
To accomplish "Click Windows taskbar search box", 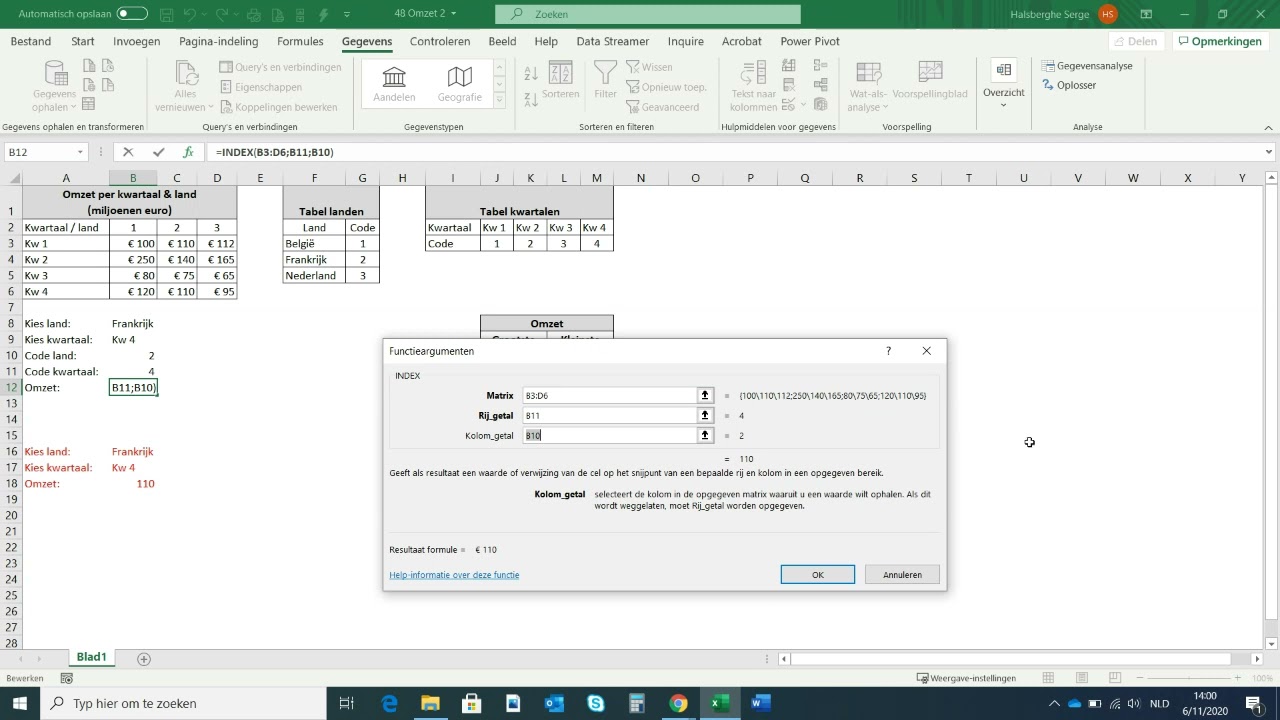I will (x=184, y=703).
